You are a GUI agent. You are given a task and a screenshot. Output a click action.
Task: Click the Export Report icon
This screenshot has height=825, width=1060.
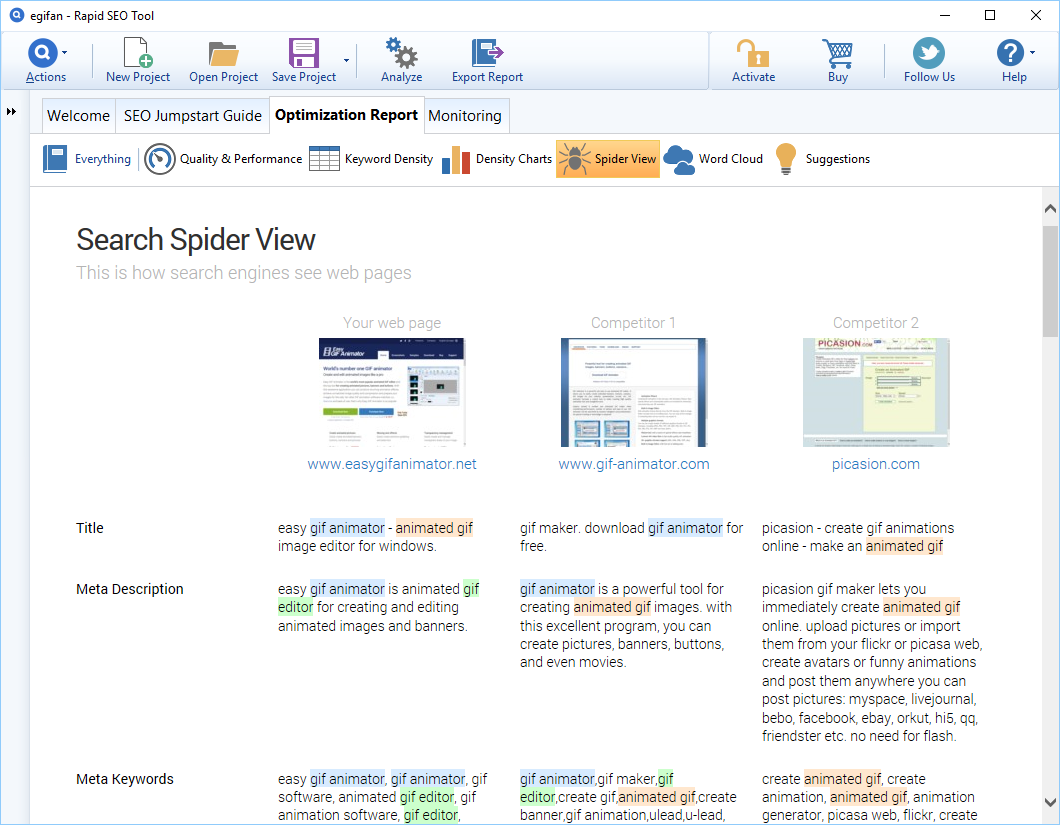487,54
